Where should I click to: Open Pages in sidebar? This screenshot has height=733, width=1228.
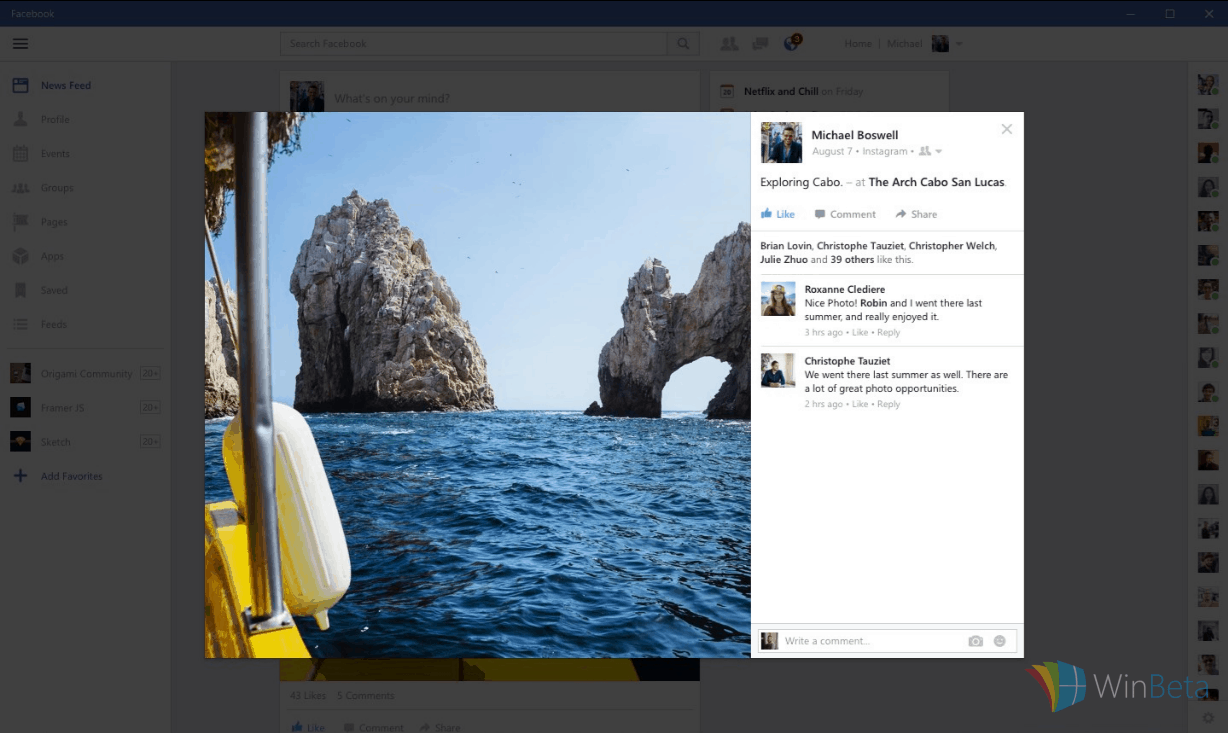[54, 222]
